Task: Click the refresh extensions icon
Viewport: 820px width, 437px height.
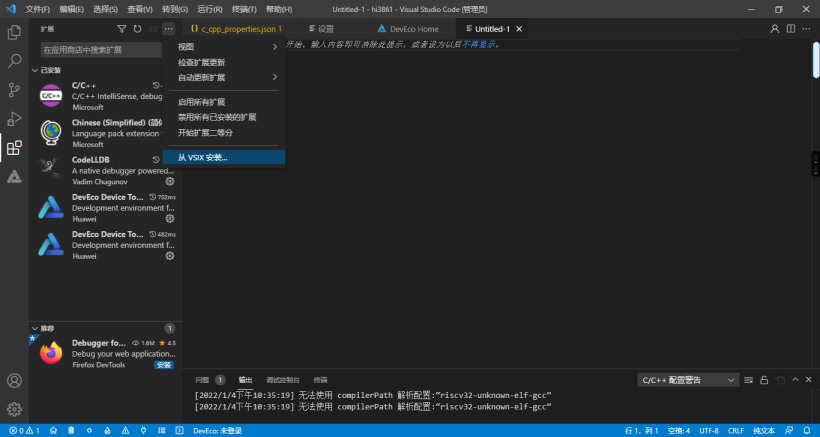Action: point(137,29)
